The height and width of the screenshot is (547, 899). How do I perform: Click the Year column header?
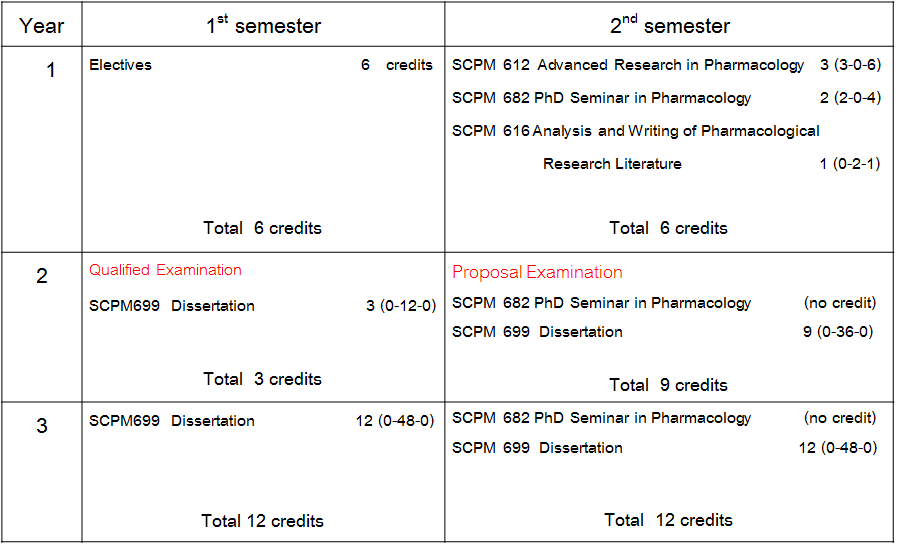tap(41, 26)
